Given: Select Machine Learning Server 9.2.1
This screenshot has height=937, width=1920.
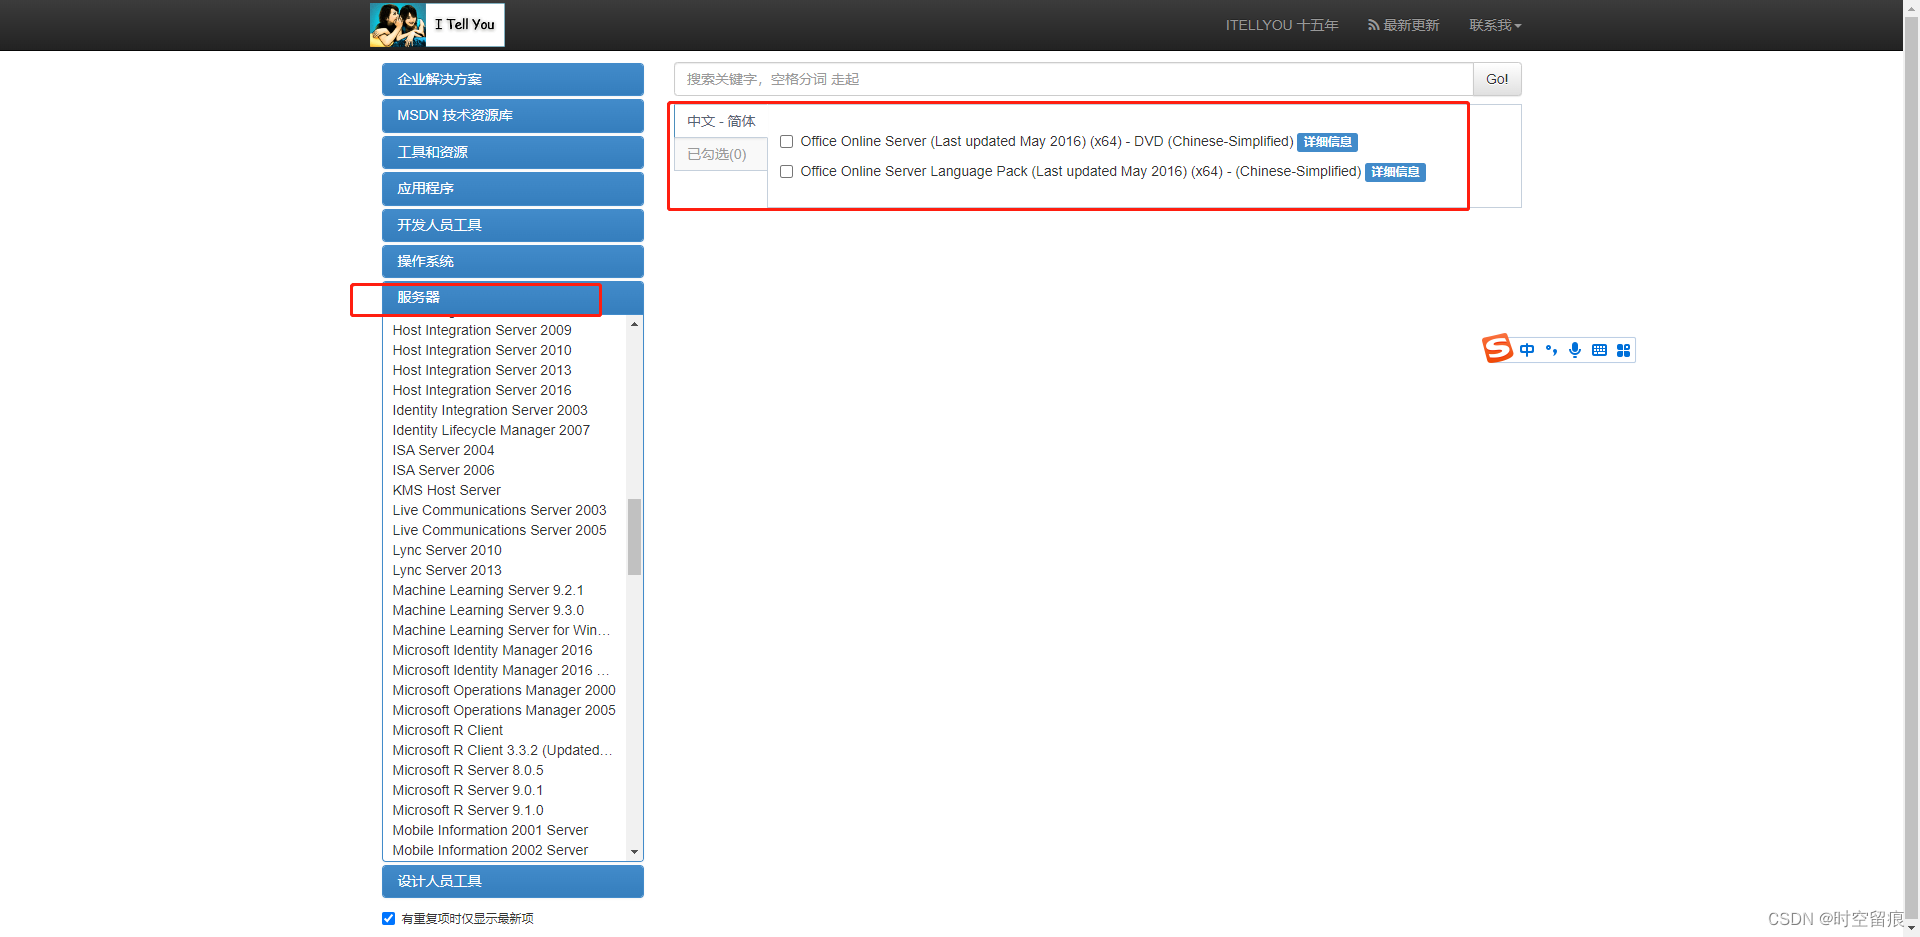Looking at the screenshot, I should (x=488, y=590).
